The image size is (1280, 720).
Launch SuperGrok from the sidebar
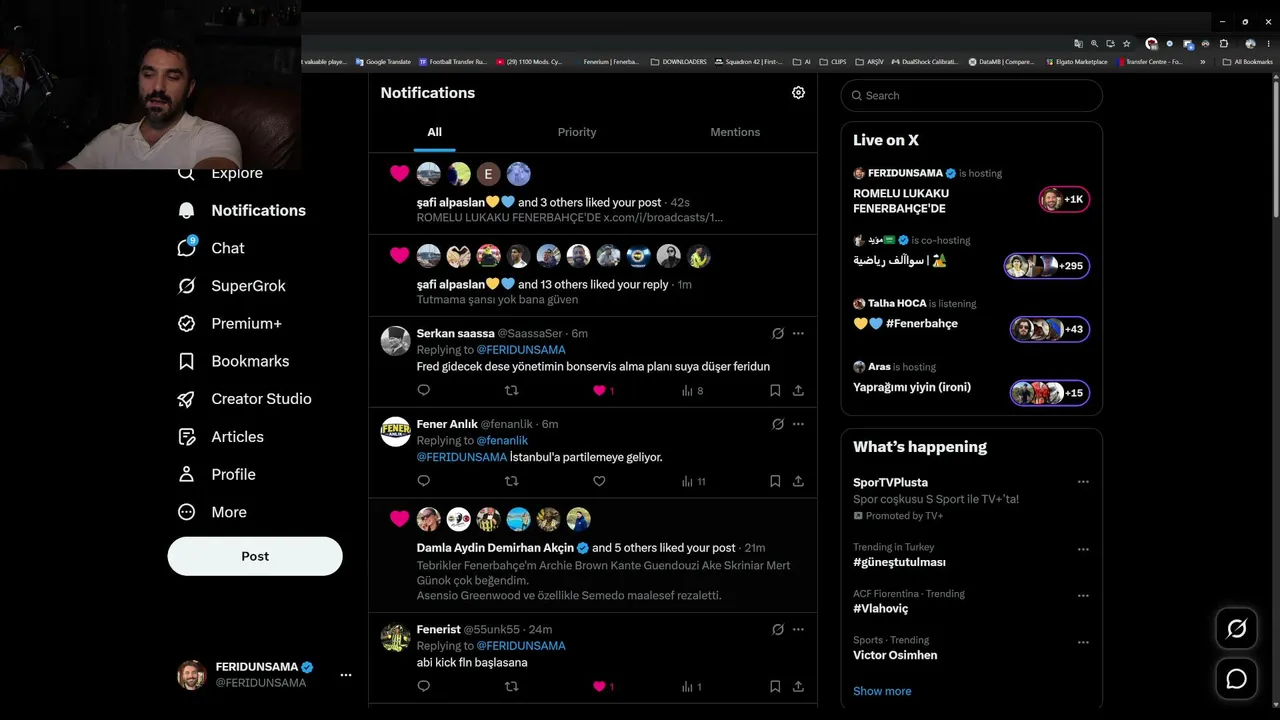coord(231,286)
